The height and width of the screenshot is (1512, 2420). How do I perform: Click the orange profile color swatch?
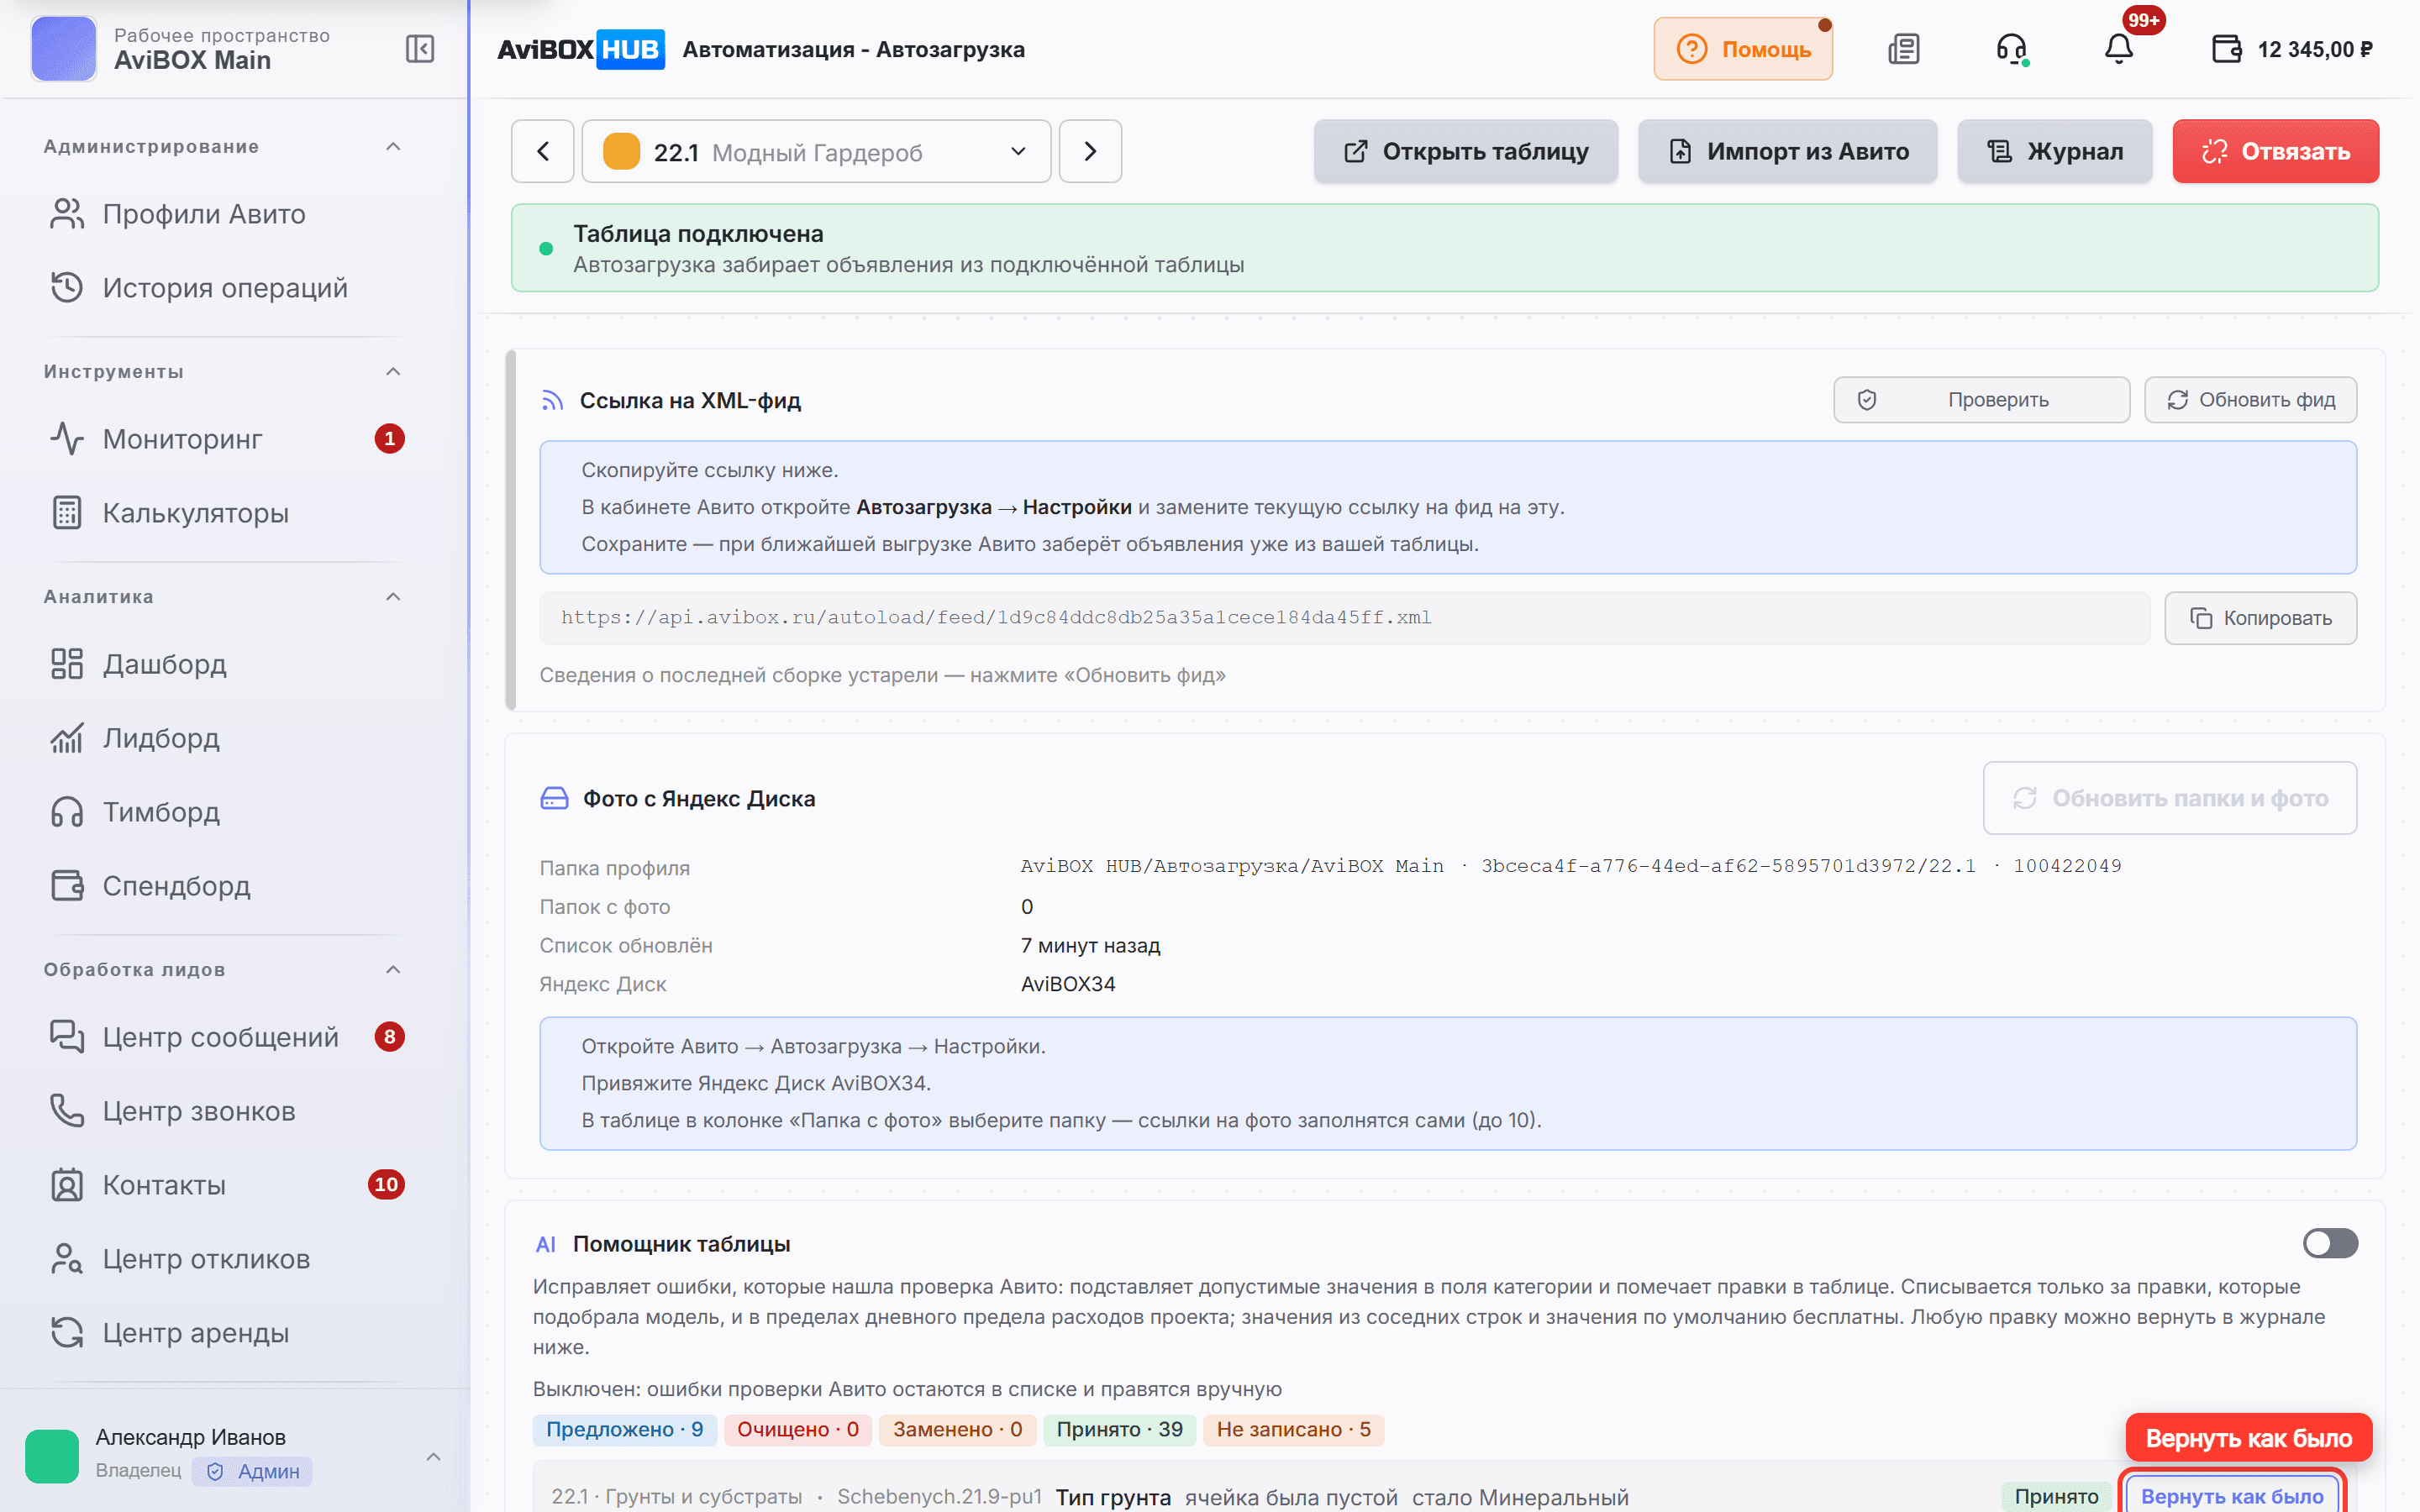point(621,151)
